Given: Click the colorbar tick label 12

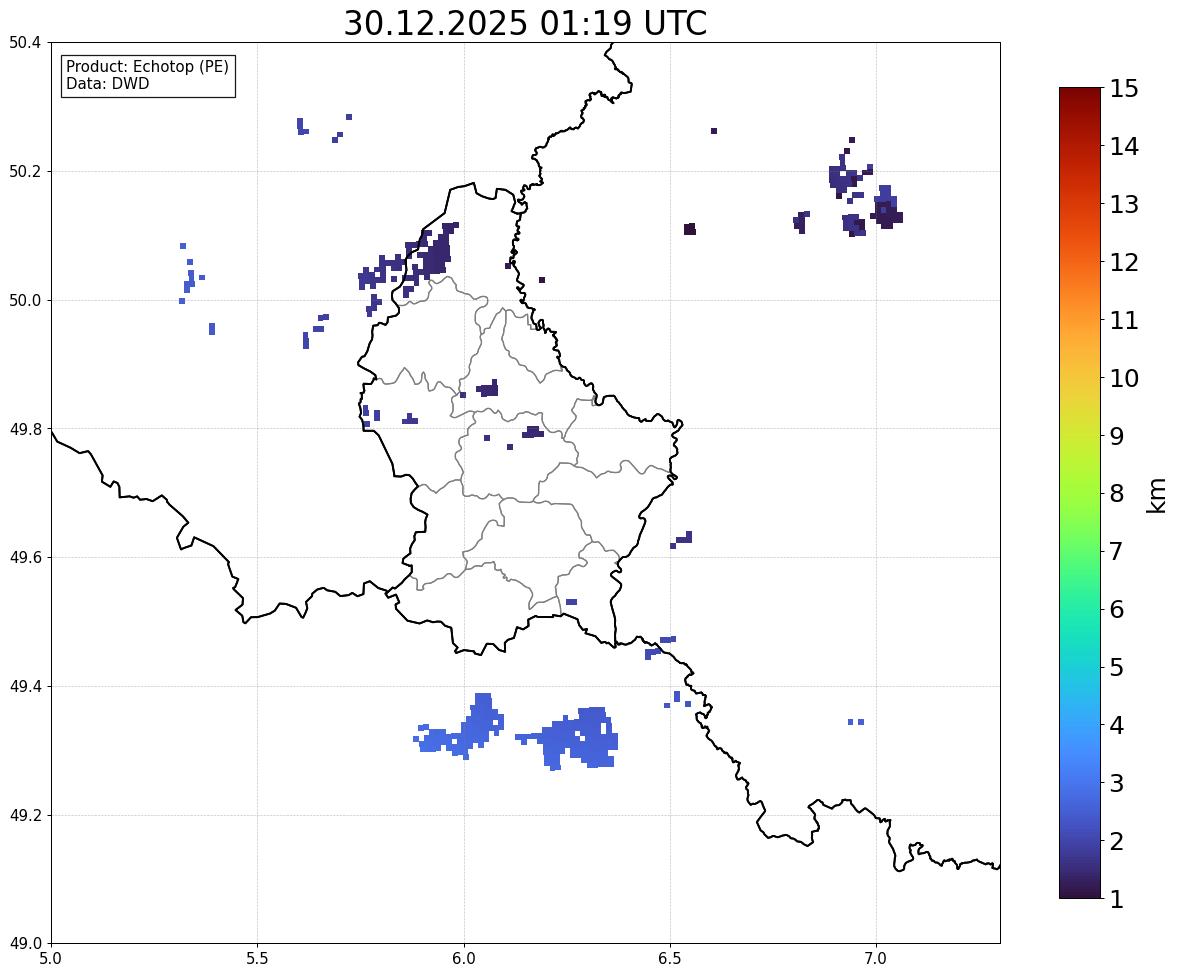Looking at the screenshot, I should (x=1124, y=262).
